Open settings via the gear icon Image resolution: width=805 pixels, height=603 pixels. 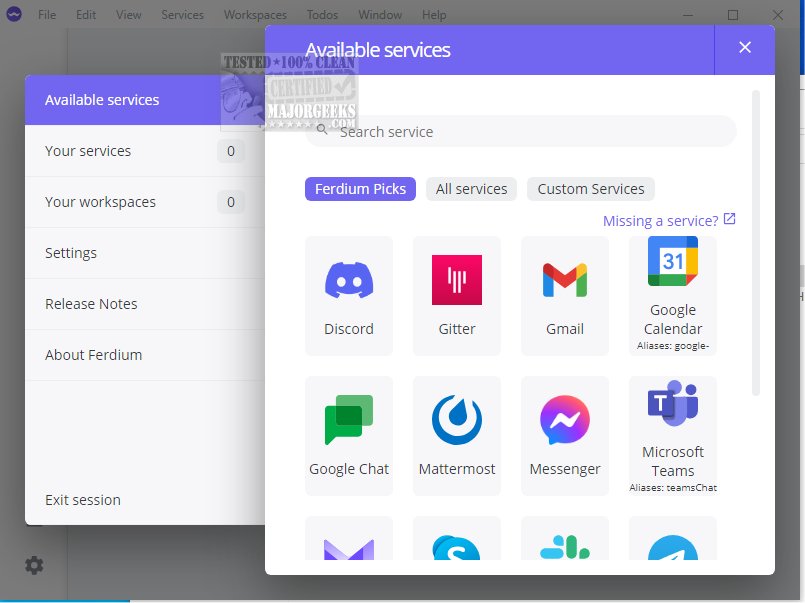(34, 565)
